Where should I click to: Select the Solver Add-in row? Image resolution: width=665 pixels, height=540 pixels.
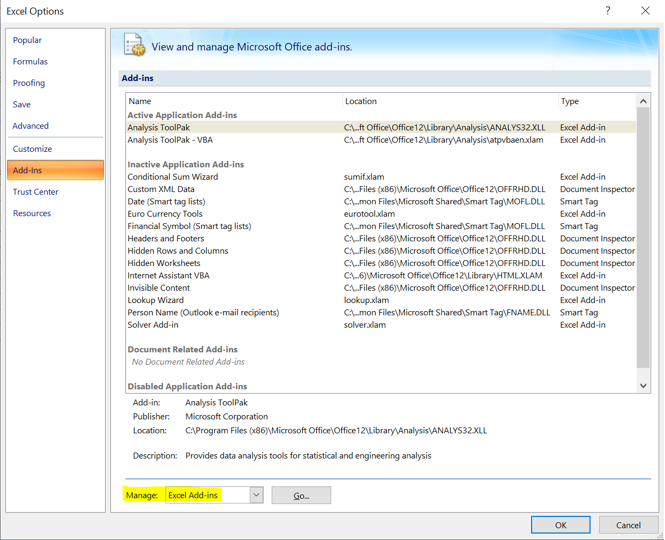pyautogui.click(x=381, y=325)
